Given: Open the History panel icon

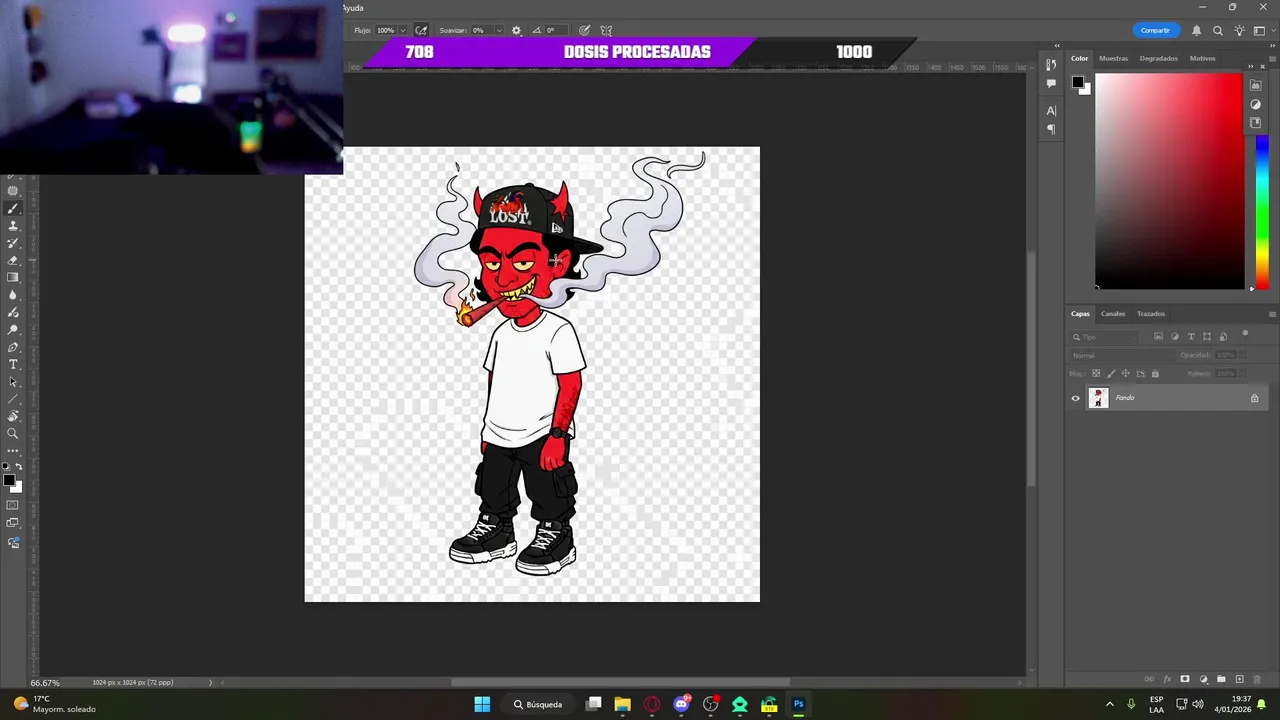Looking at the screenshot, I should tap(1051, 65).
